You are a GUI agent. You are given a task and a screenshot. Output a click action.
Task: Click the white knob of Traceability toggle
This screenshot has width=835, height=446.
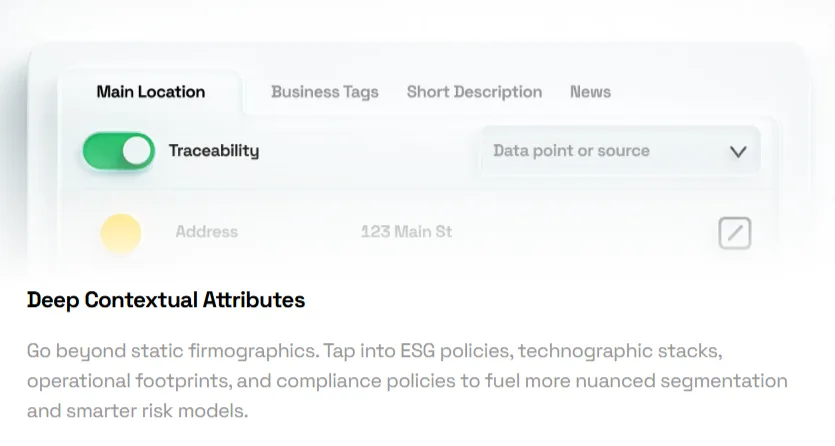[x=137, y=151]
